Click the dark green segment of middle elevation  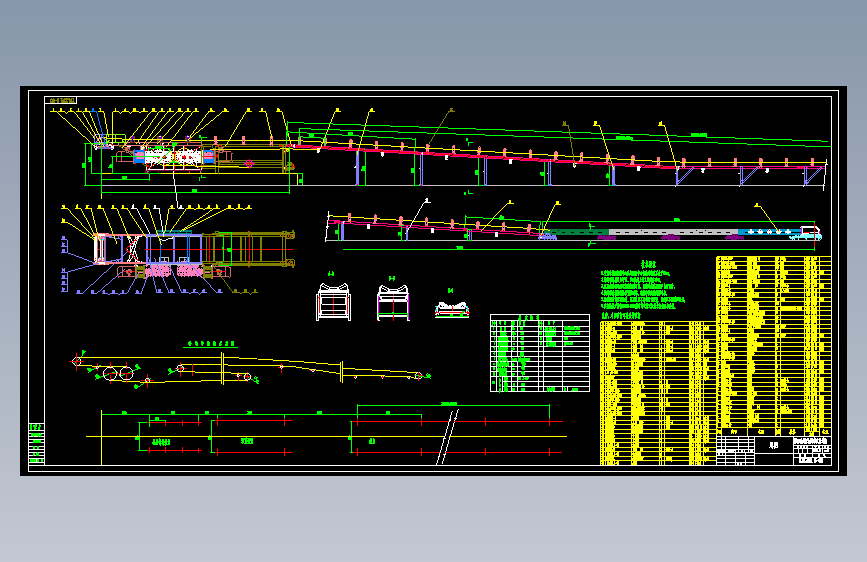point(578,232)
